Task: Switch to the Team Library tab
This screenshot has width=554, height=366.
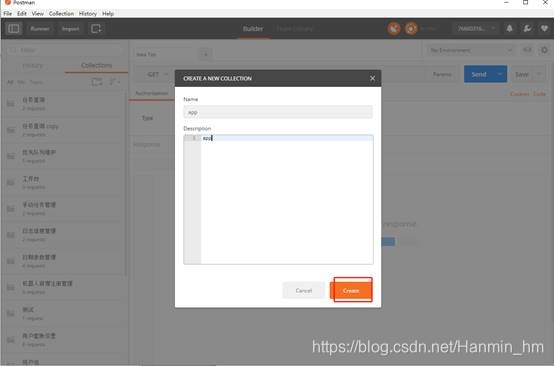Action: point(294,29)
